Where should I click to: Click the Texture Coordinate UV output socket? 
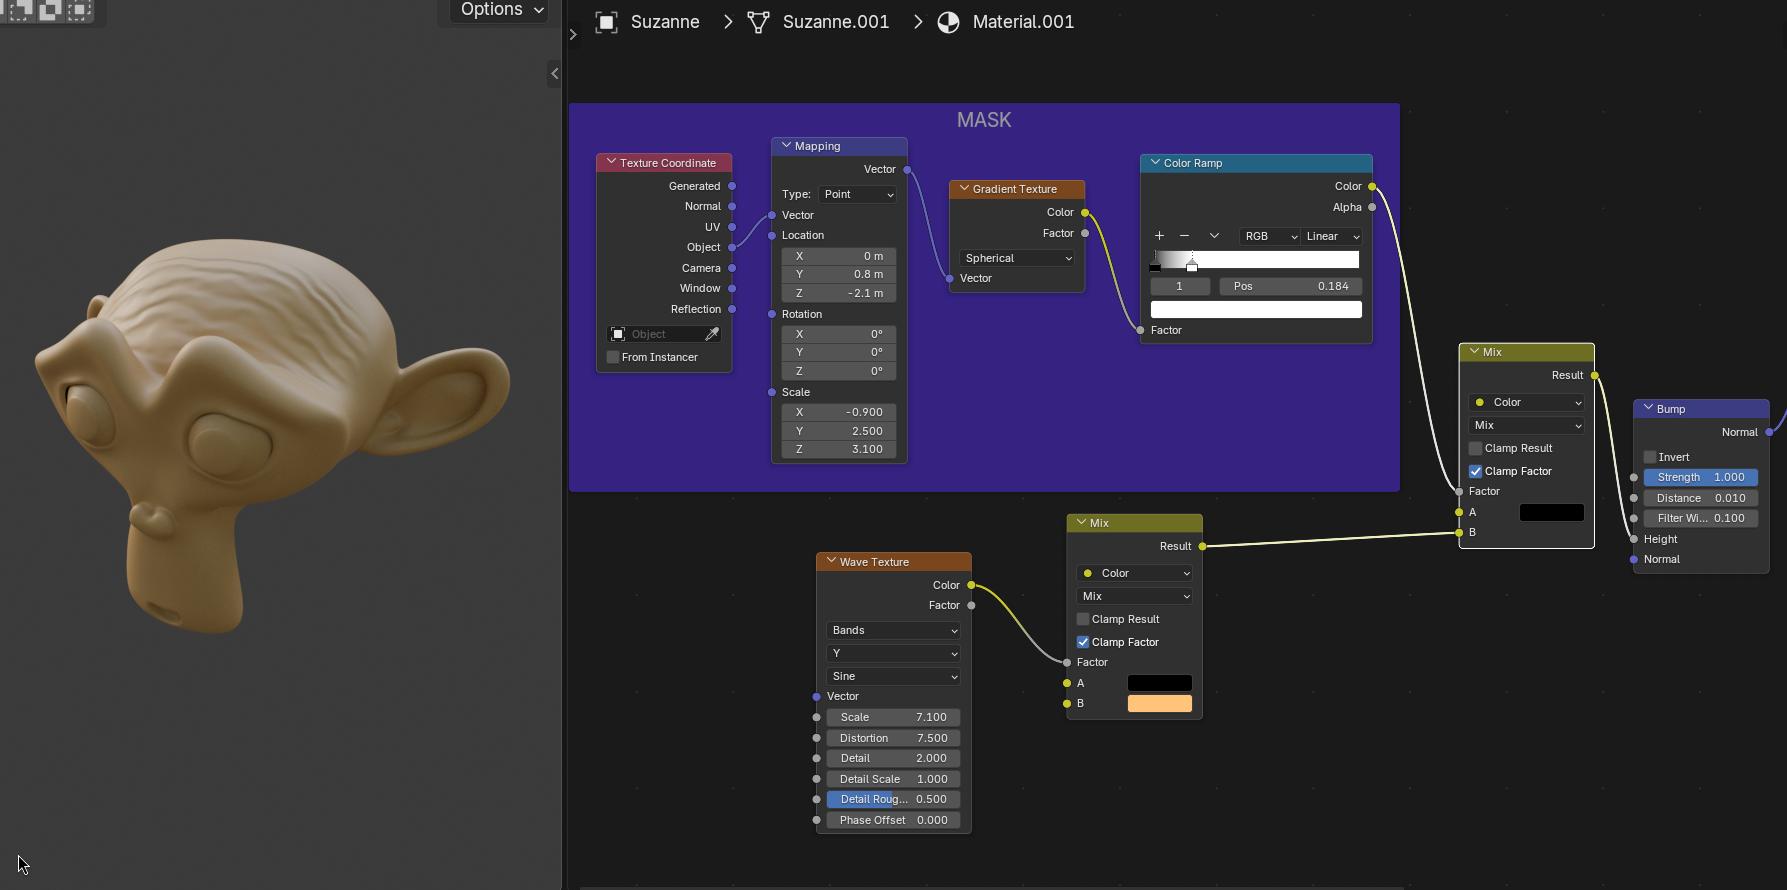pyautogui.click(x=732, y=227)
